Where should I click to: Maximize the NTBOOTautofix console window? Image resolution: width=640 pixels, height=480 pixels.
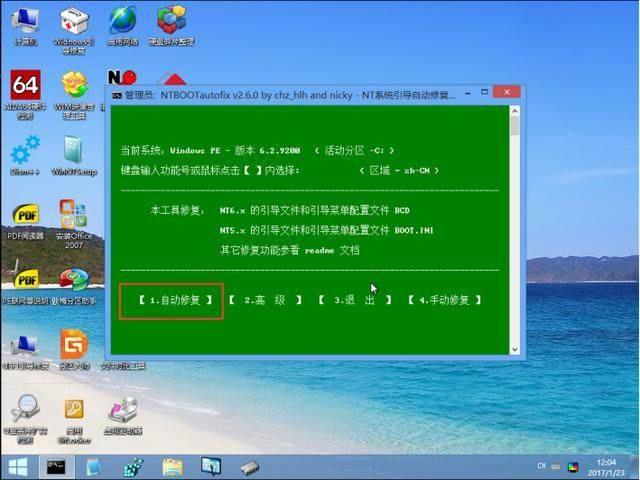pyautogui.click(x=484, y=93)
